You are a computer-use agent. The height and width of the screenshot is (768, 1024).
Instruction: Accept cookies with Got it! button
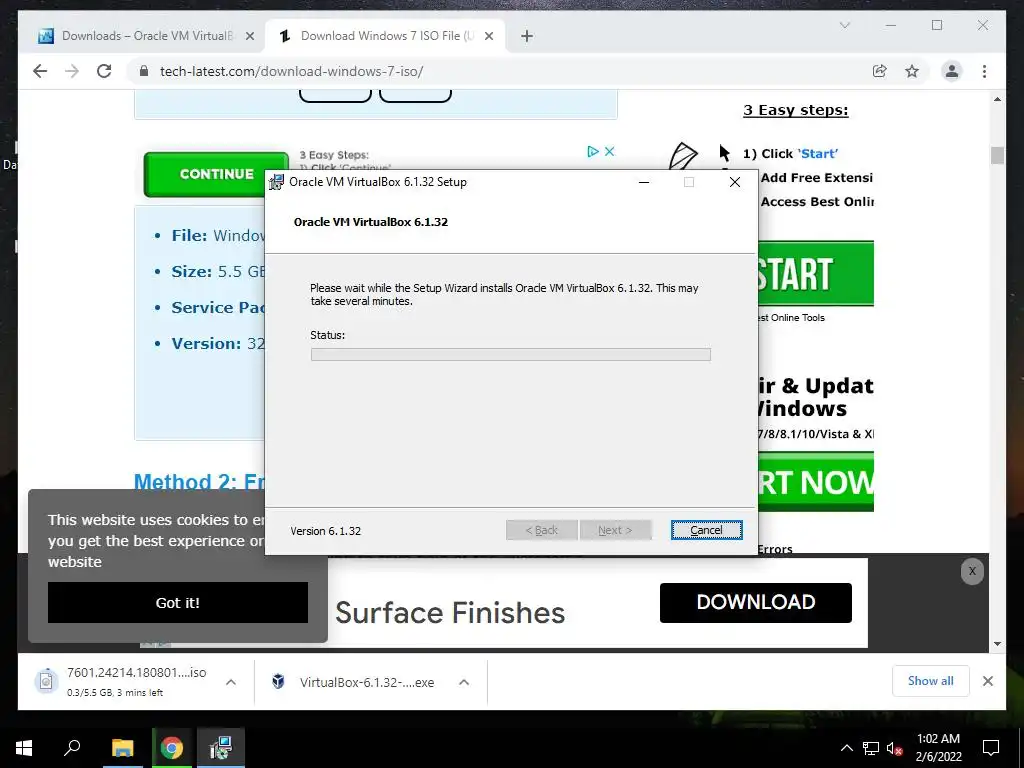[178, 602]
